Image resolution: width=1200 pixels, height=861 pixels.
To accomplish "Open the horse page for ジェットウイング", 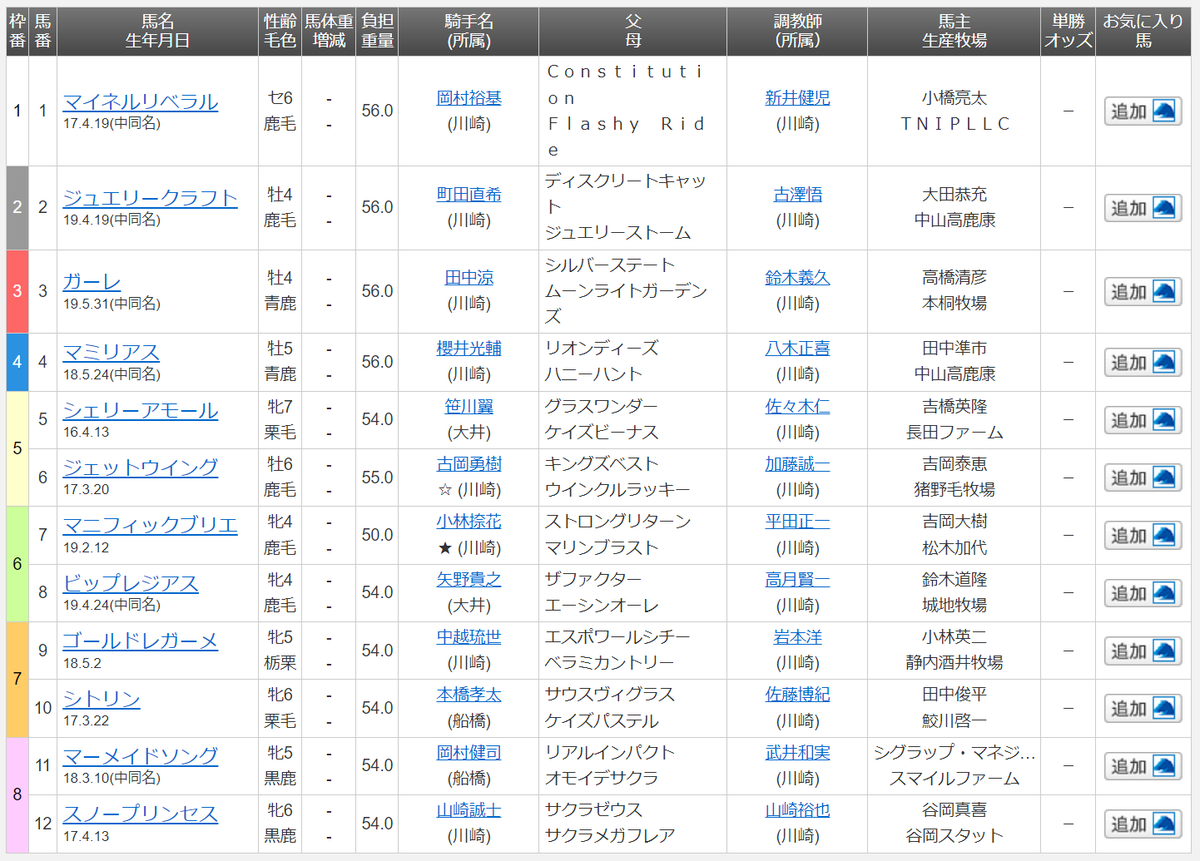I will pos(140,467).
